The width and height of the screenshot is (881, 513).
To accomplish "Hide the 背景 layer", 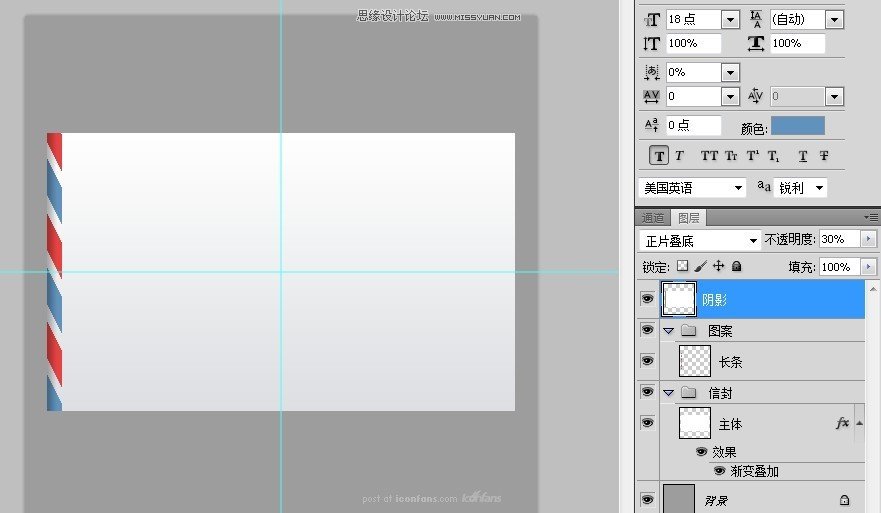I will 647,499.
